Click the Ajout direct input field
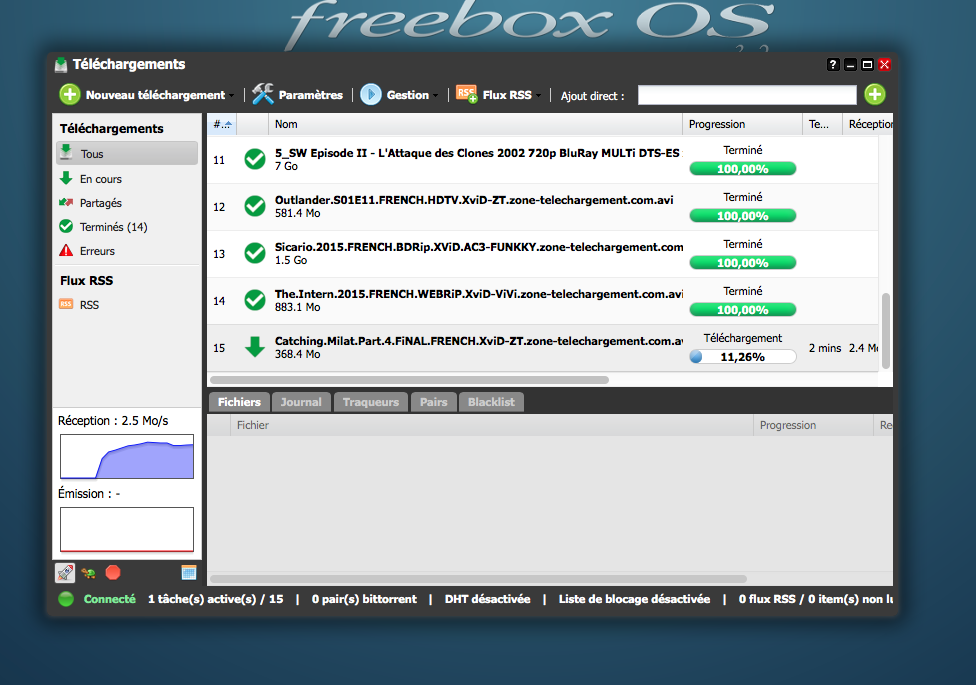The height and width of the screenshot is (685, 976). pyautogui.click(x=747, y=95)
